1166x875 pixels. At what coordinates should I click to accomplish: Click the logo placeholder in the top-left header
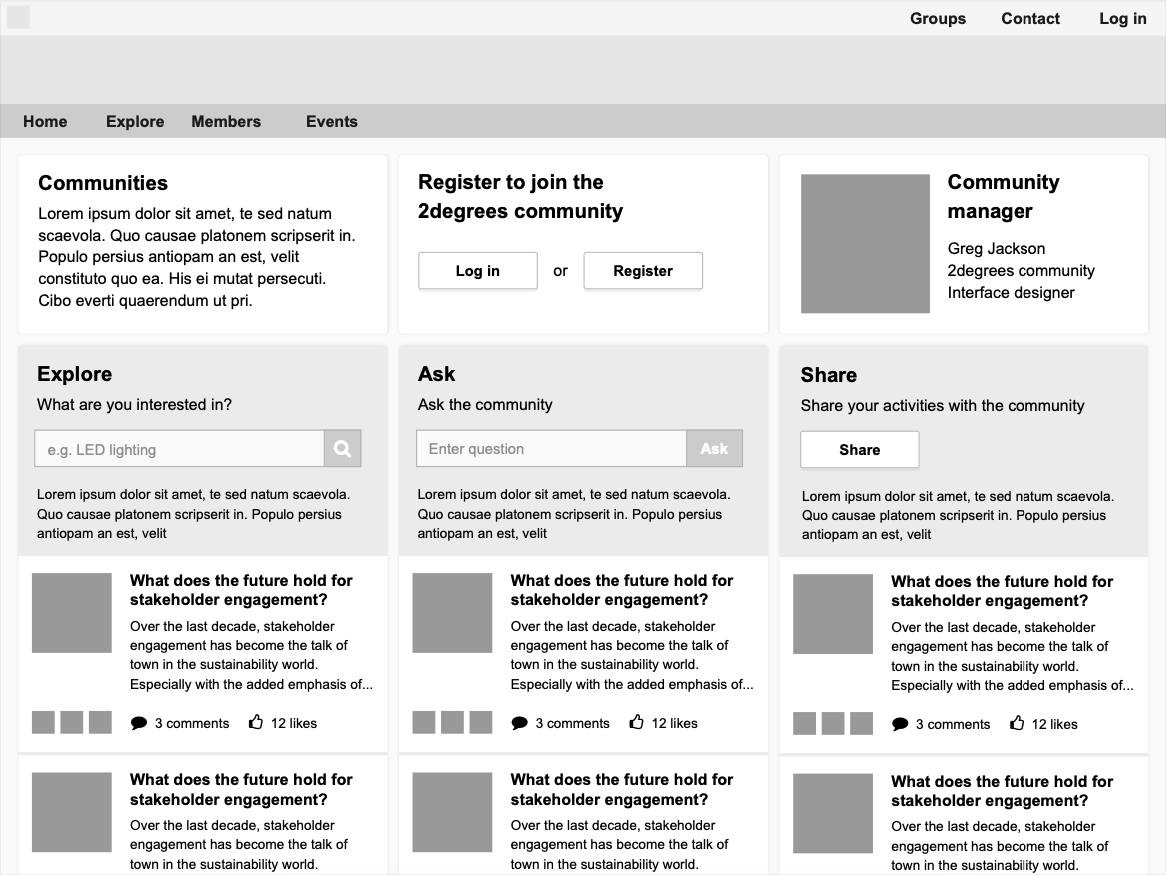coord(18,17)
